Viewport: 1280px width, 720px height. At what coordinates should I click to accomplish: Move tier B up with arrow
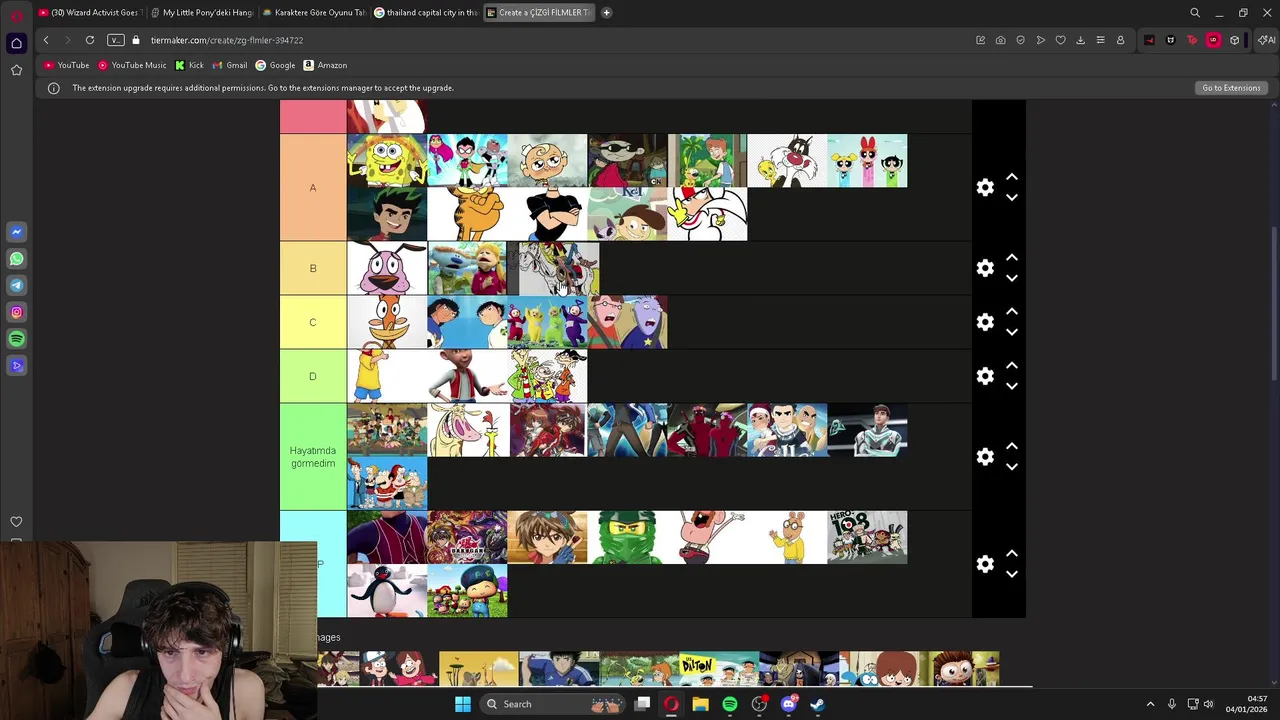tap(1011, 258)
